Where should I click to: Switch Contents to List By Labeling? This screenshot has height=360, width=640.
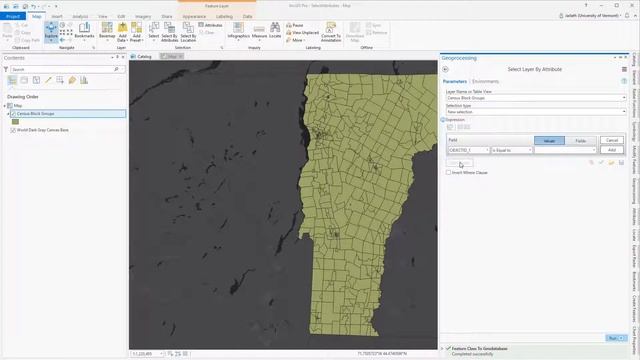click(x=72, y=80)
